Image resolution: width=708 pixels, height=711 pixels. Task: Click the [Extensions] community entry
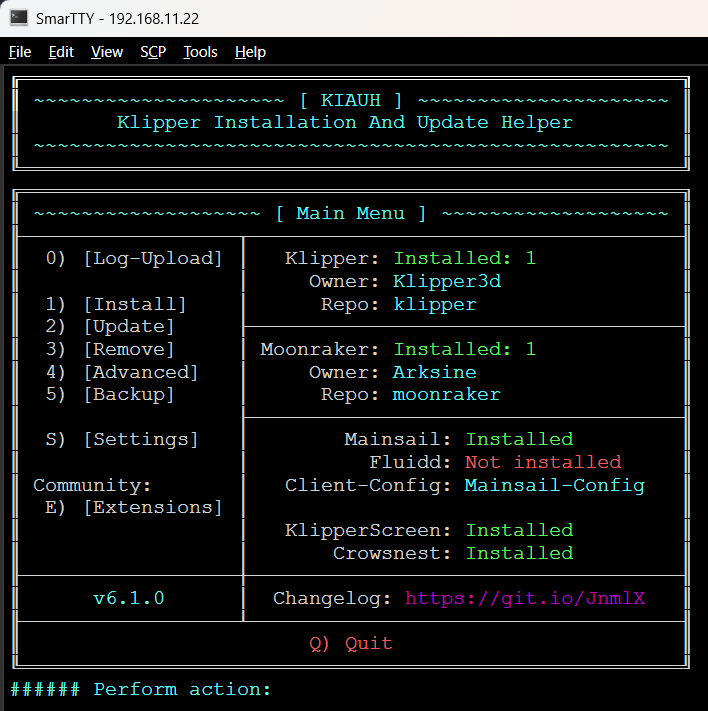[x=152, y=508]
